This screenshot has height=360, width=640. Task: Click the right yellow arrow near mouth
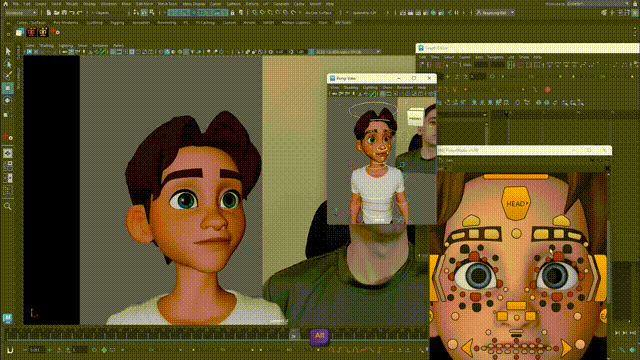(x=567, y=347)
